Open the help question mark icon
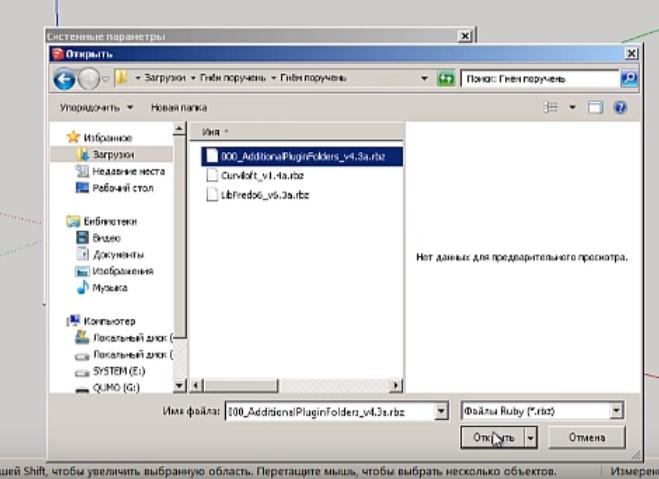659x479 pixels. tap(621, 107)
